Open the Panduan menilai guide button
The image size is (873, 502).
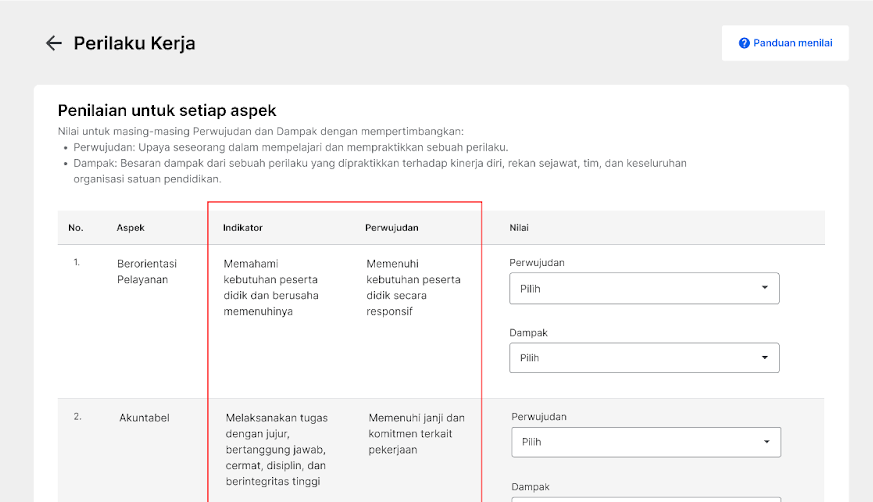point(785,43)
